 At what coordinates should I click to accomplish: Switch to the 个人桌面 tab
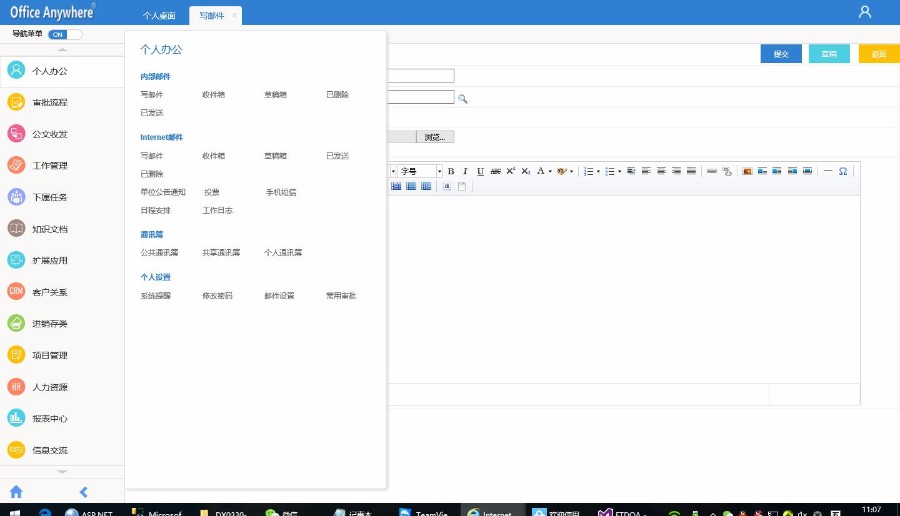coord(159,15)
